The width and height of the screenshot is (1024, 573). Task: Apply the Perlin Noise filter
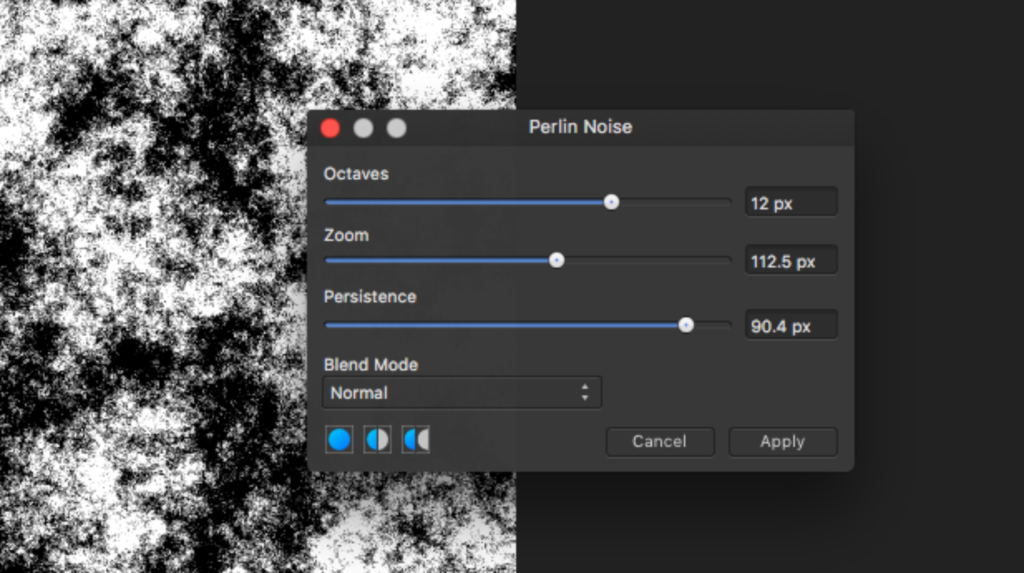[x=782, y=442]
